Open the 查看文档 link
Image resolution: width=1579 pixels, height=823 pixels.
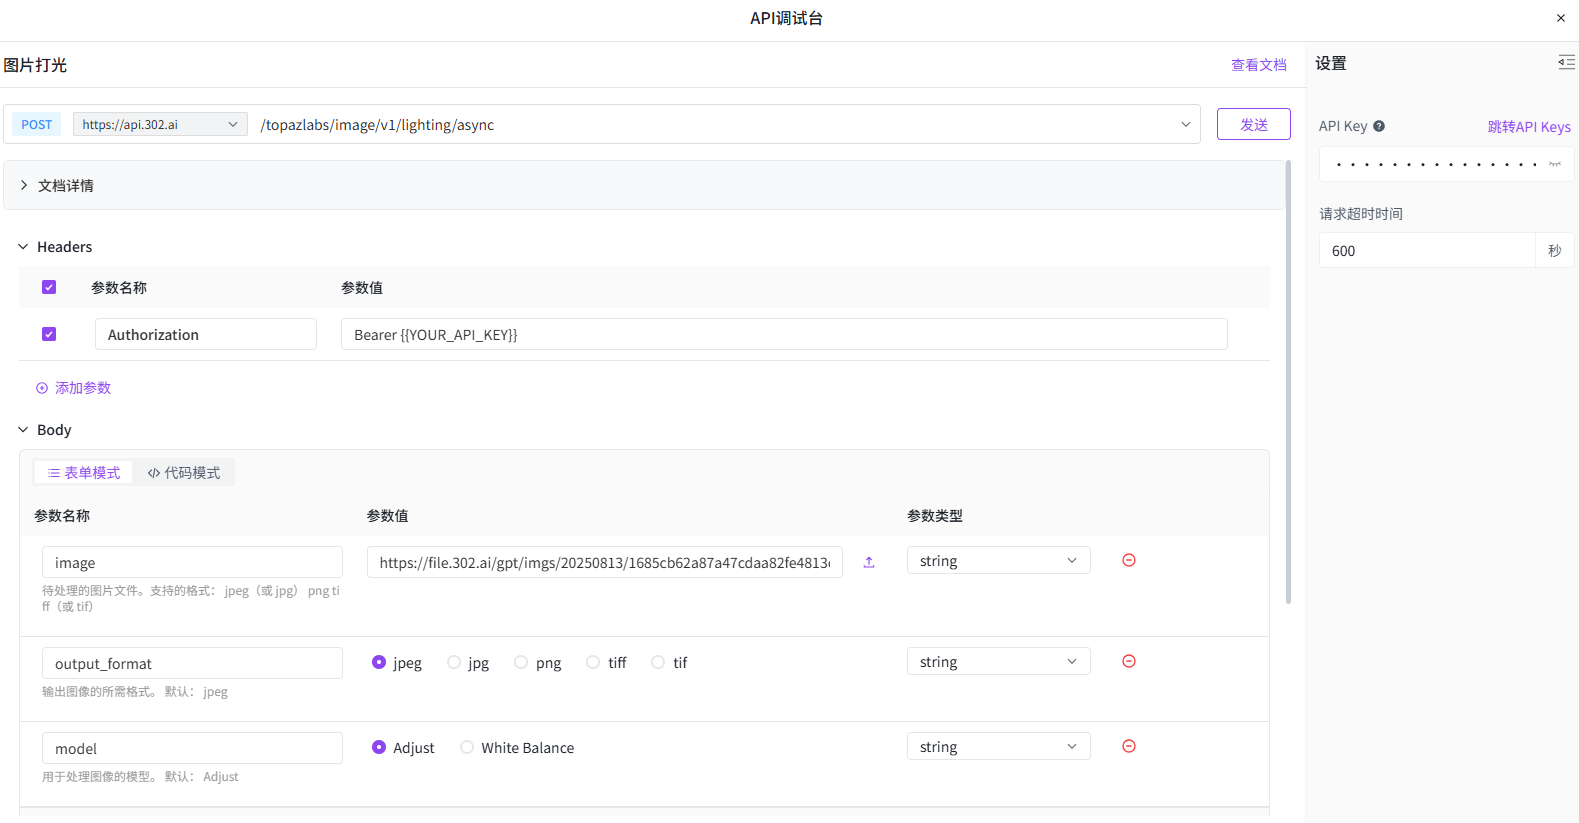pyautogui.click(x=1258, y=65)
